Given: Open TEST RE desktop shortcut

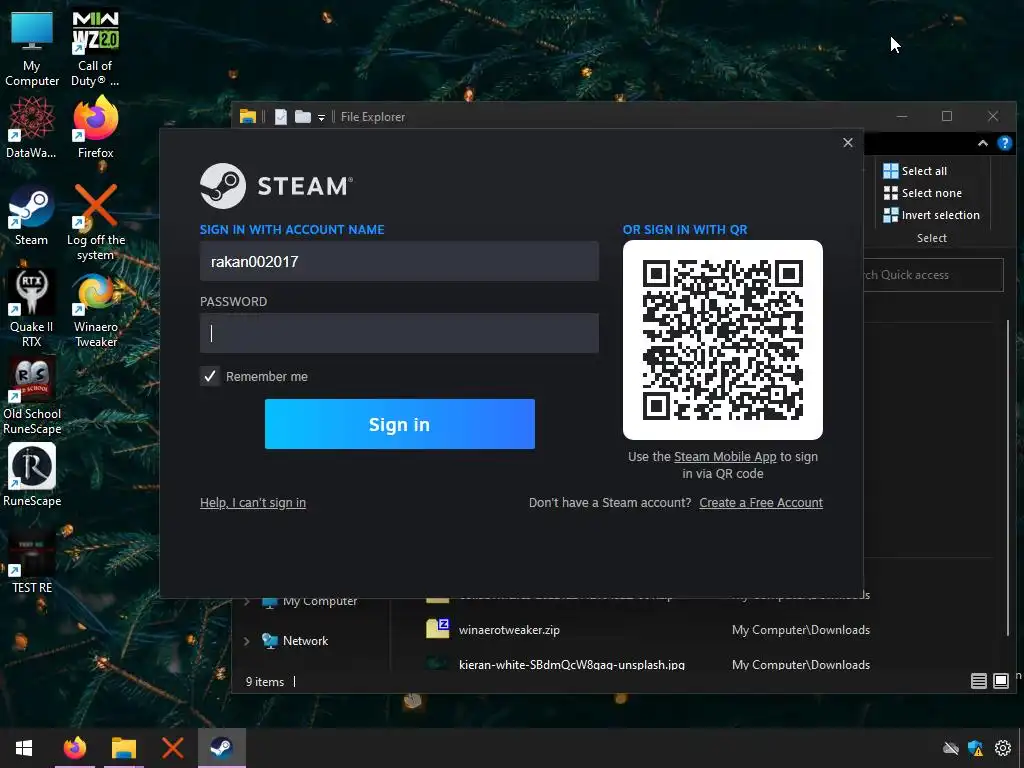Looking at the screenshot, I should click(31, 560).
